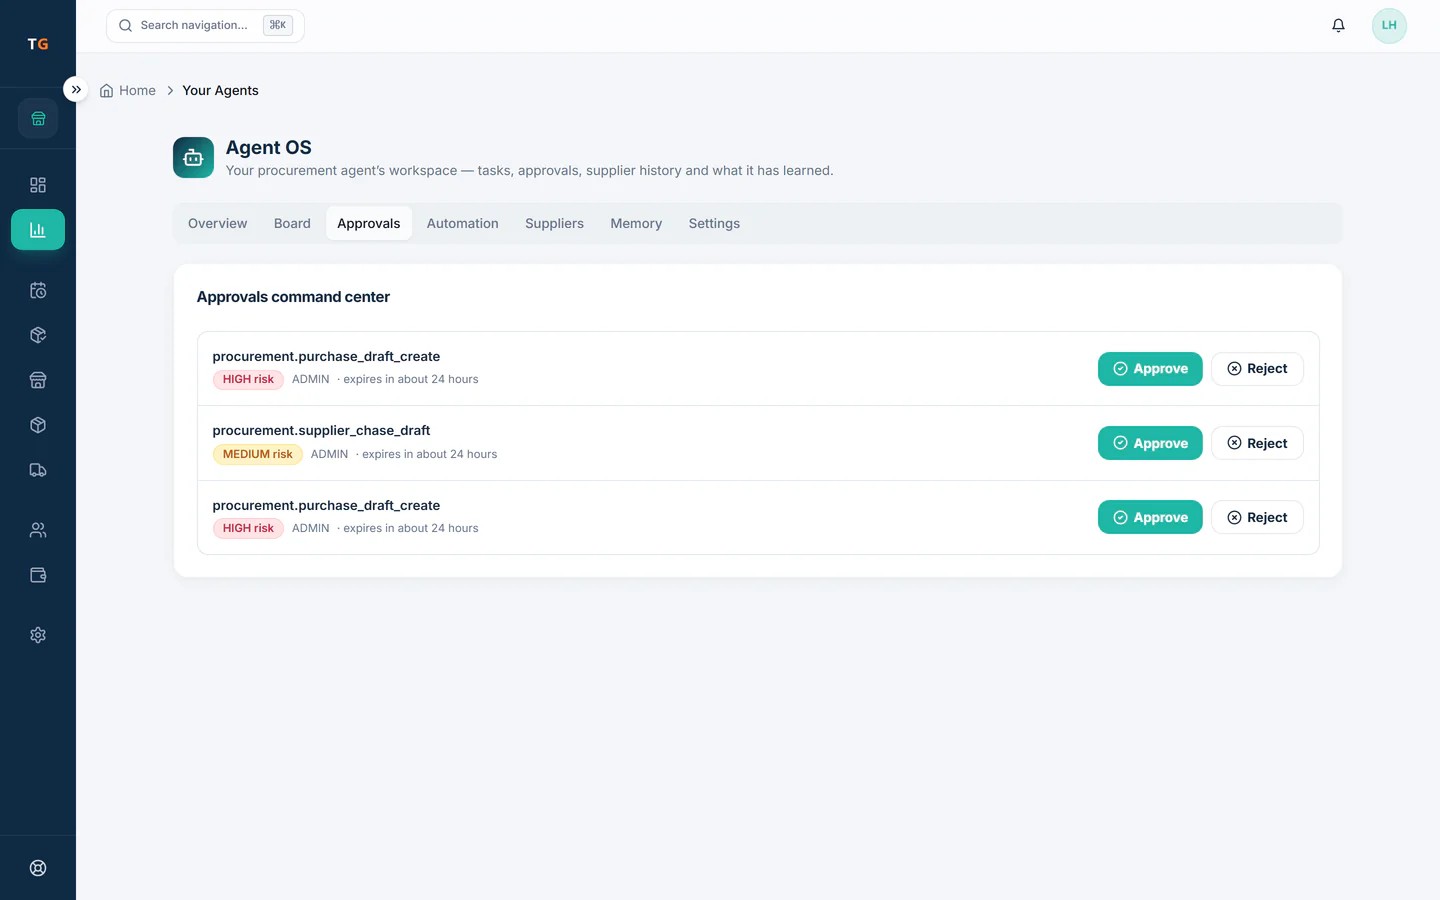Open the delivery truck icon in the sidebar
Screen dimensions: 1440x900
pos(38,470)
